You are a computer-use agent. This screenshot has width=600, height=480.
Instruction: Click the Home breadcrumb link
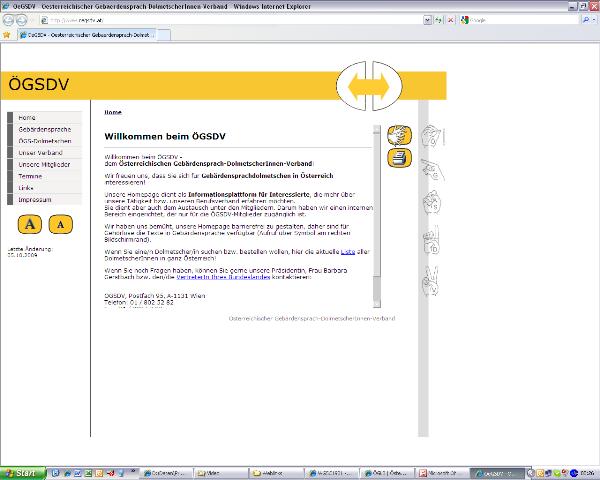[112, 112]
